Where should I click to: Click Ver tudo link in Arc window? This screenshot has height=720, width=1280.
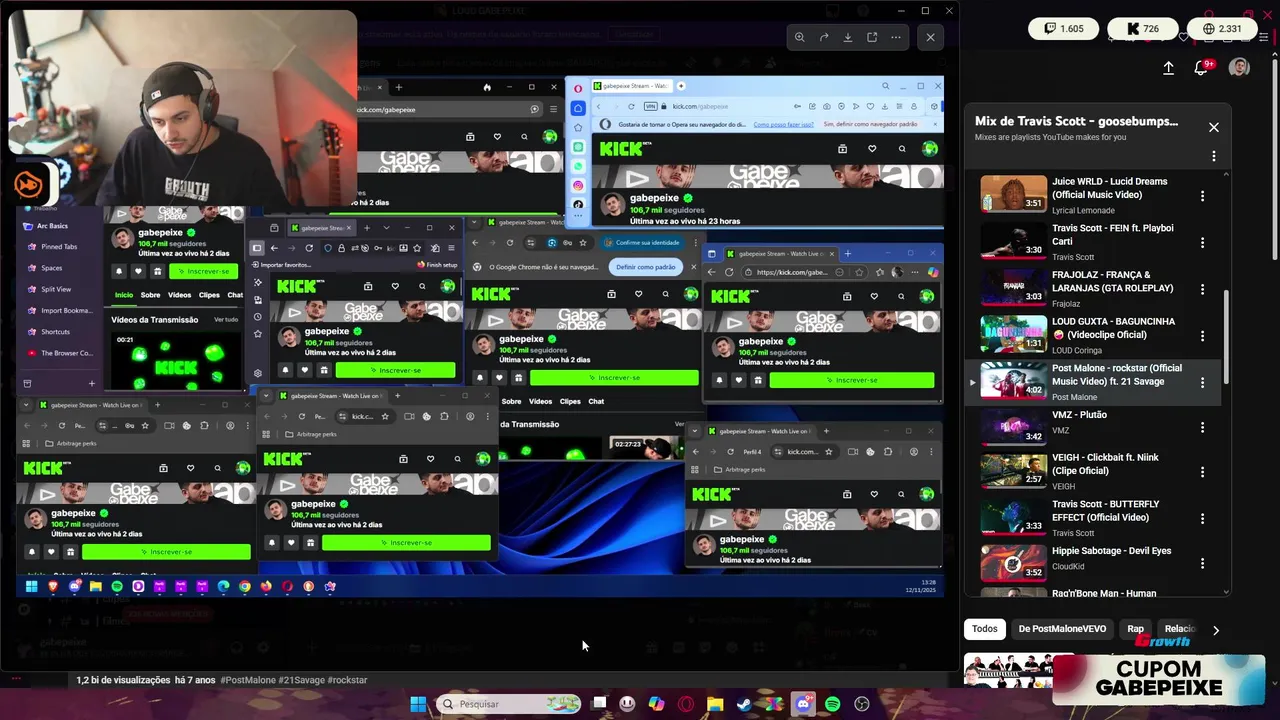[x=226, y=320]
